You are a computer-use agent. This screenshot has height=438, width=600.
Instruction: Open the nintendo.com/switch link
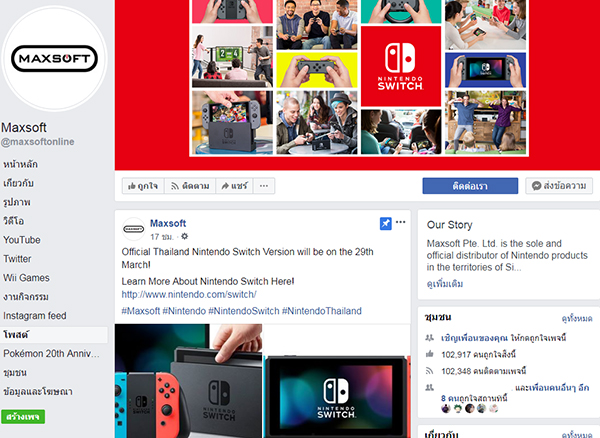coord(189,295)
